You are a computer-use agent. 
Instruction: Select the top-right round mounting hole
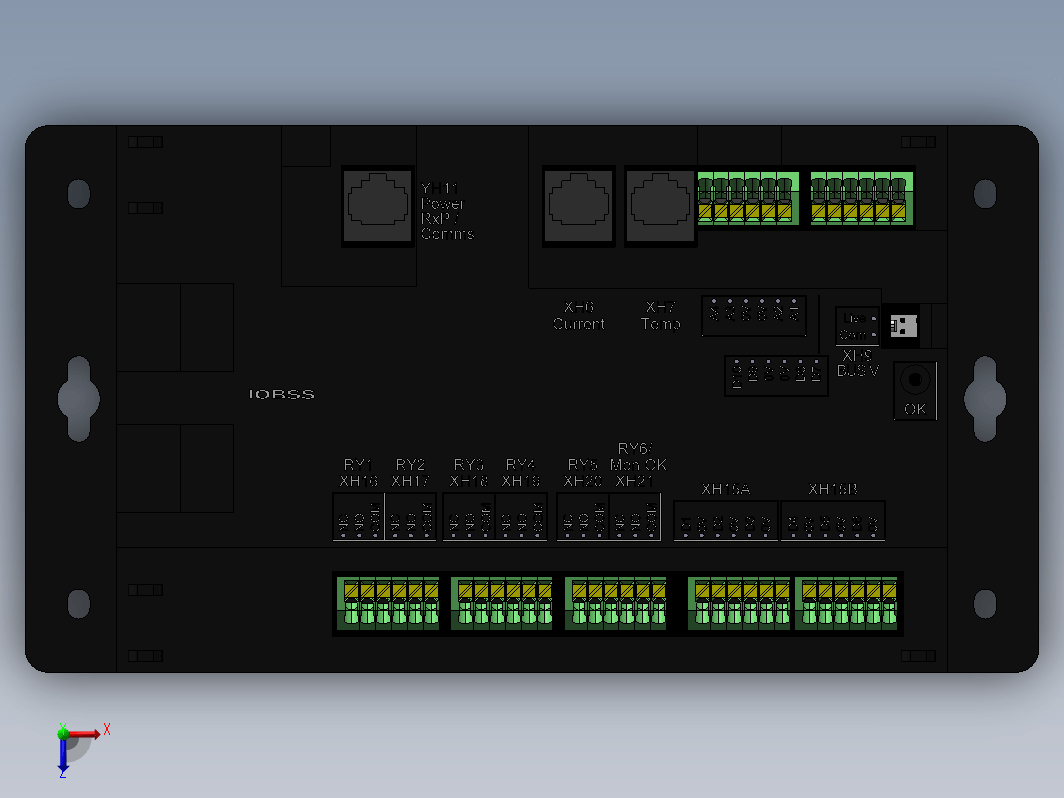(985, 194)
